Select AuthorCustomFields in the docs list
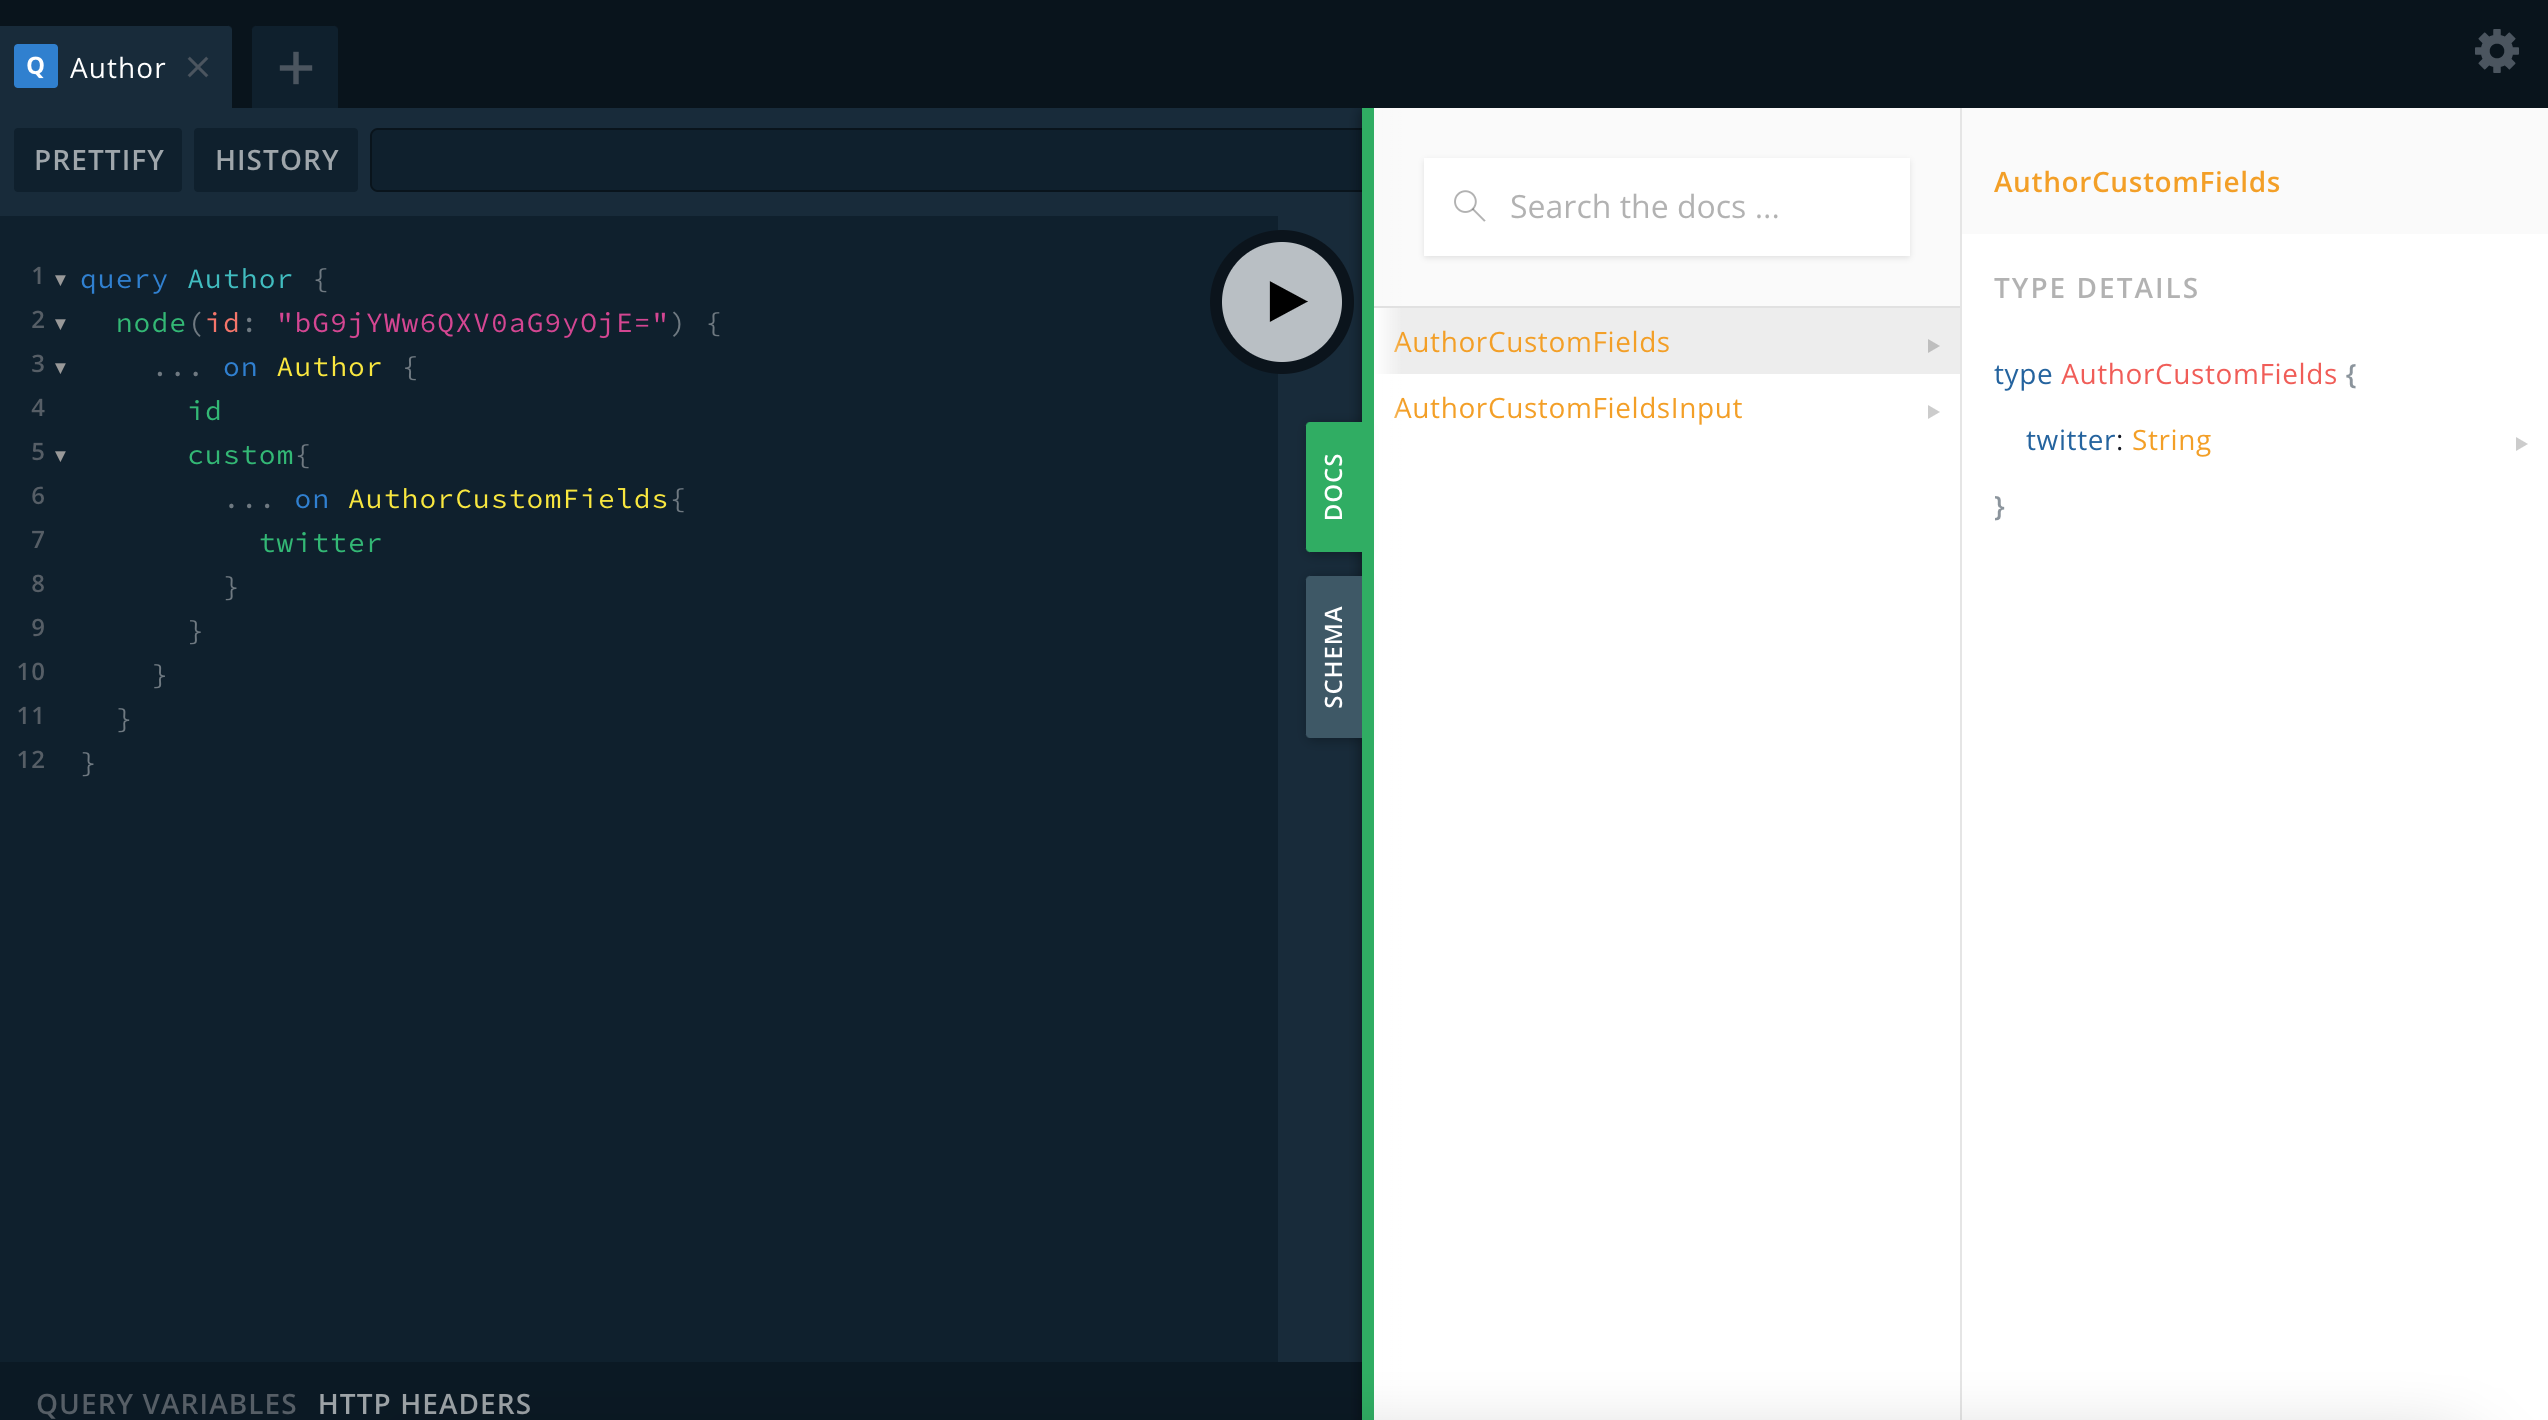Screen dimensions: 2548x1420 pos(1667,342)
